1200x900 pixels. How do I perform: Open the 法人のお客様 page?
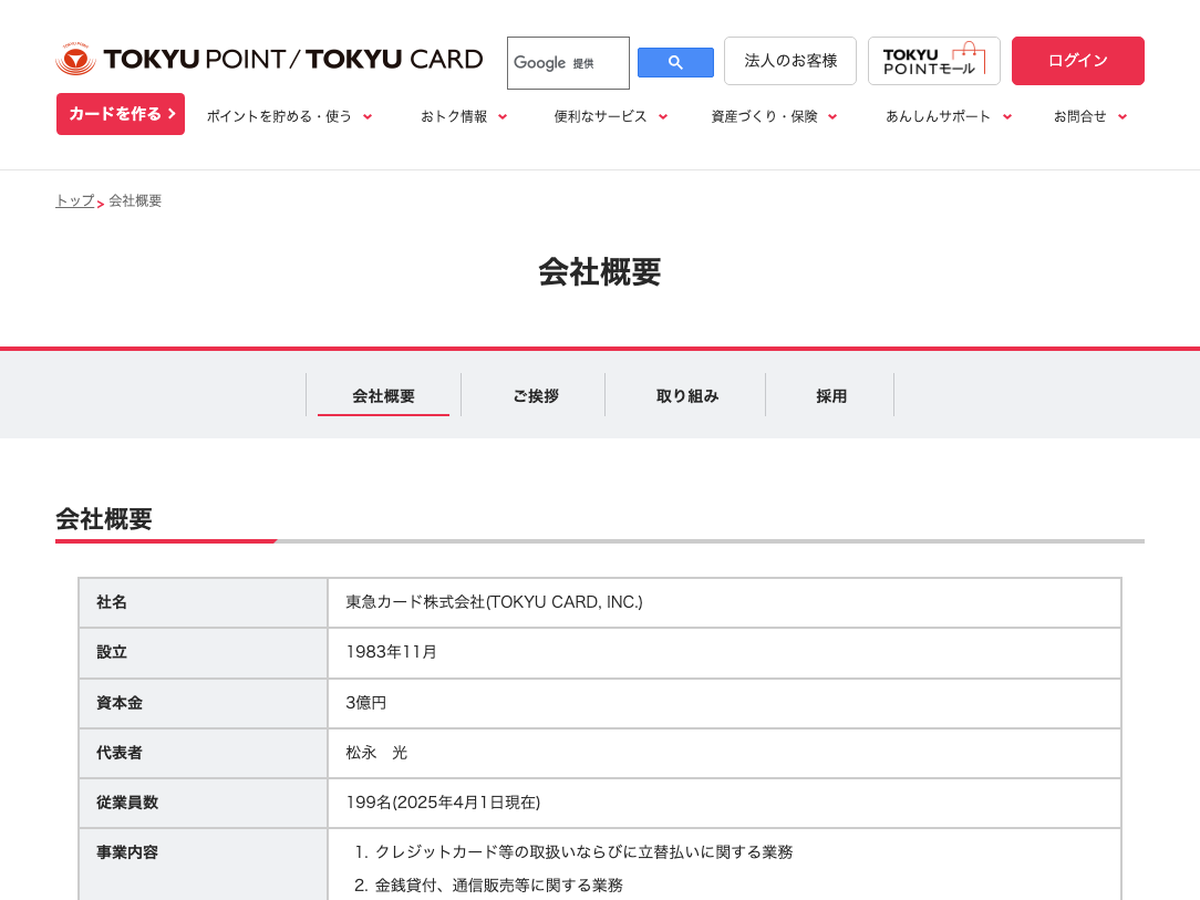[x=790, y=61]
